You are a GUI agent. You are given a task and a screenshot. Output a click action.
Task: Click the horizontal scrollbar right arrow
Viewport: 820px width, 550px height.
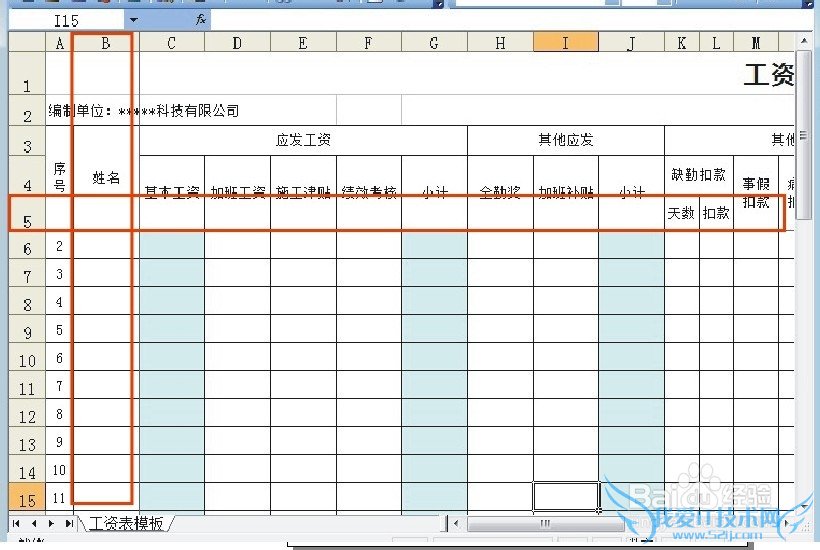786,523
